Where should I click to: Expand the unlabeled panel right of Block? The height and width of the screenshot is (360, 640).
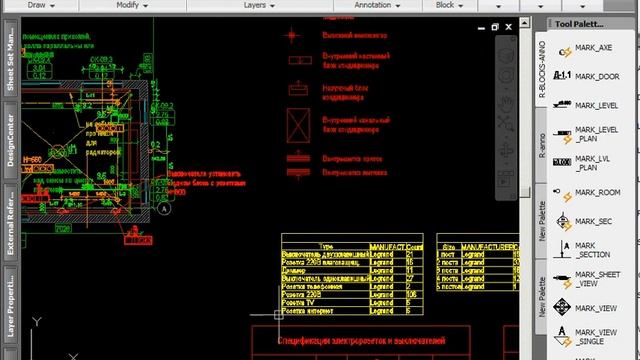pyautogui.click(x=498, y=6)
